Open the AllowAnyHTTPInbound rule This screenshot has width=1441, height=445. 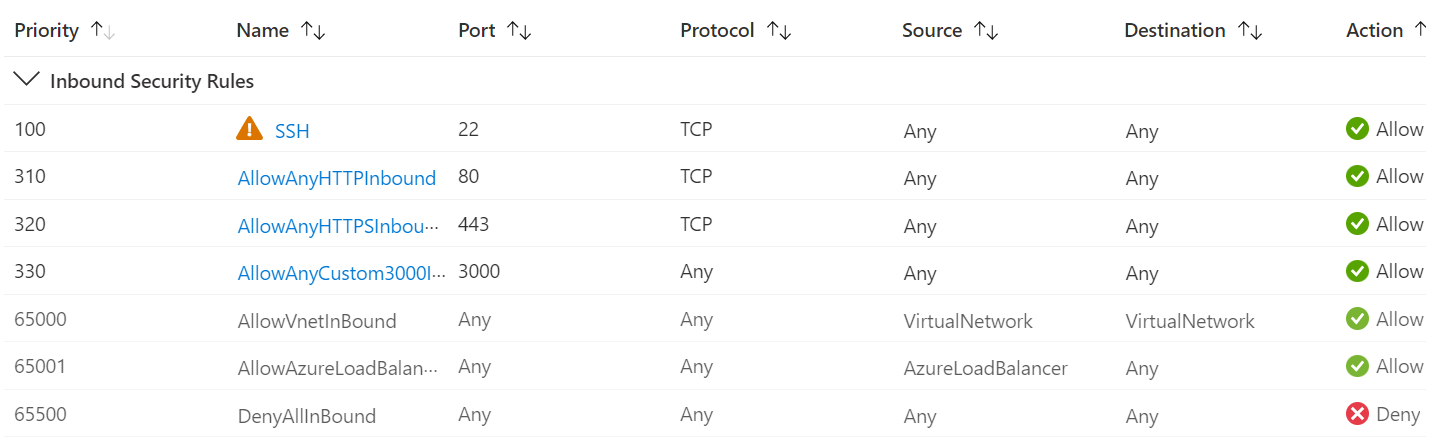[337, 178]
